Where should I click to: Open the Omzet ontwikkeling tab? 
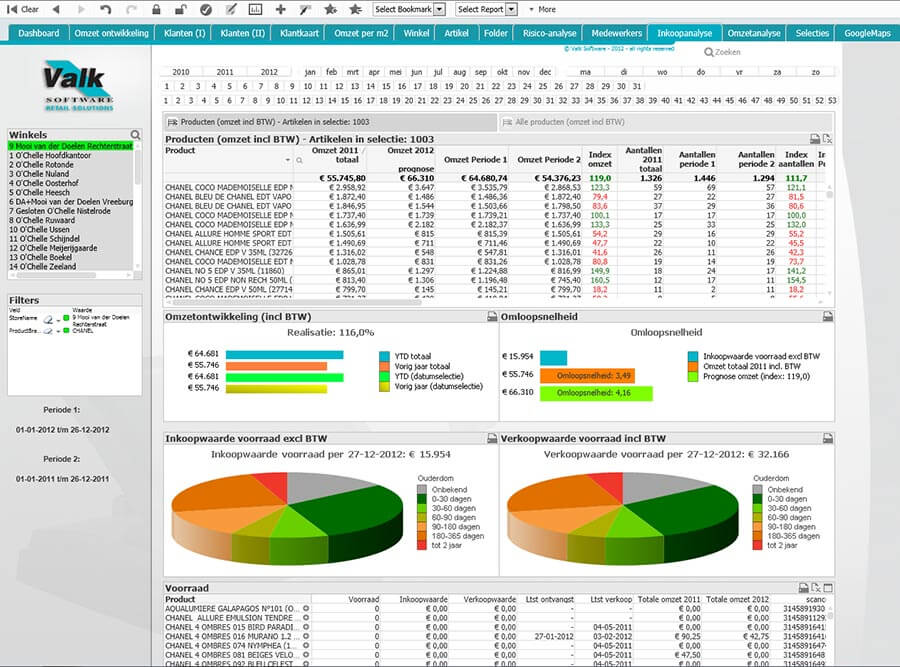(x=111, y=33)
